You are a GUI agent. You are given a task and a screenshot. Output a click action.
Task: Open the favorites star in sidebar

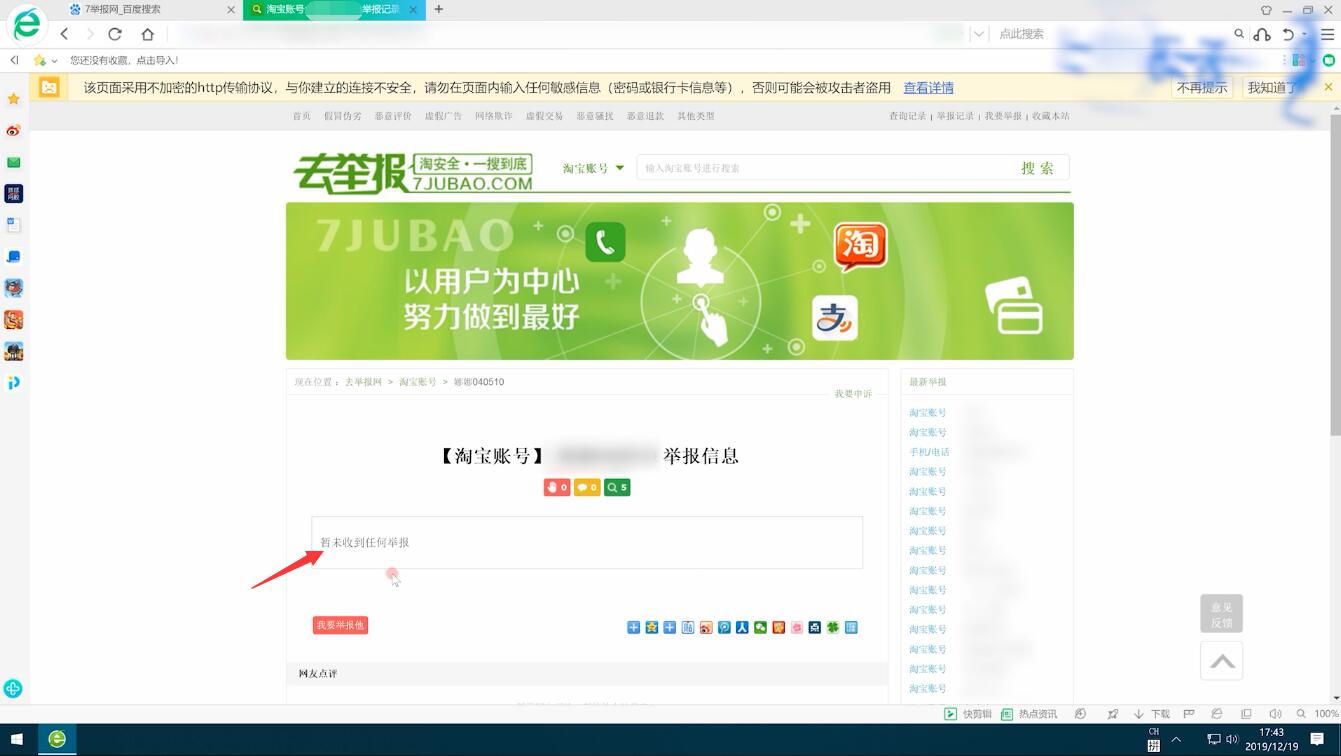tap(14, 99)
